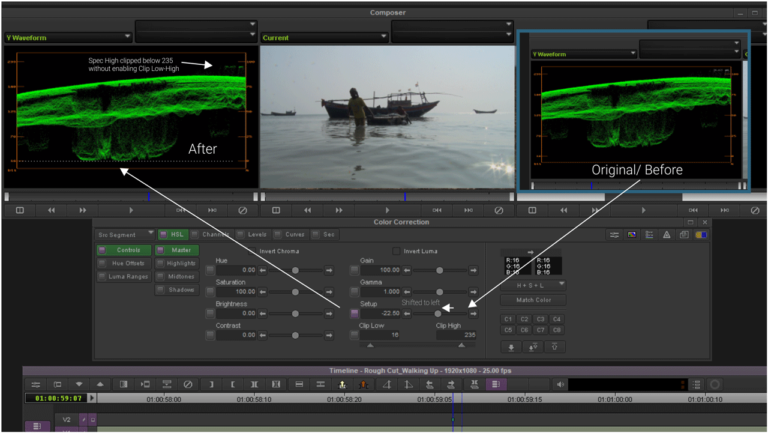This screenshot has height=433, width=768.
Task: Toggle the Saturation enable button
Action: pos(210,292)
